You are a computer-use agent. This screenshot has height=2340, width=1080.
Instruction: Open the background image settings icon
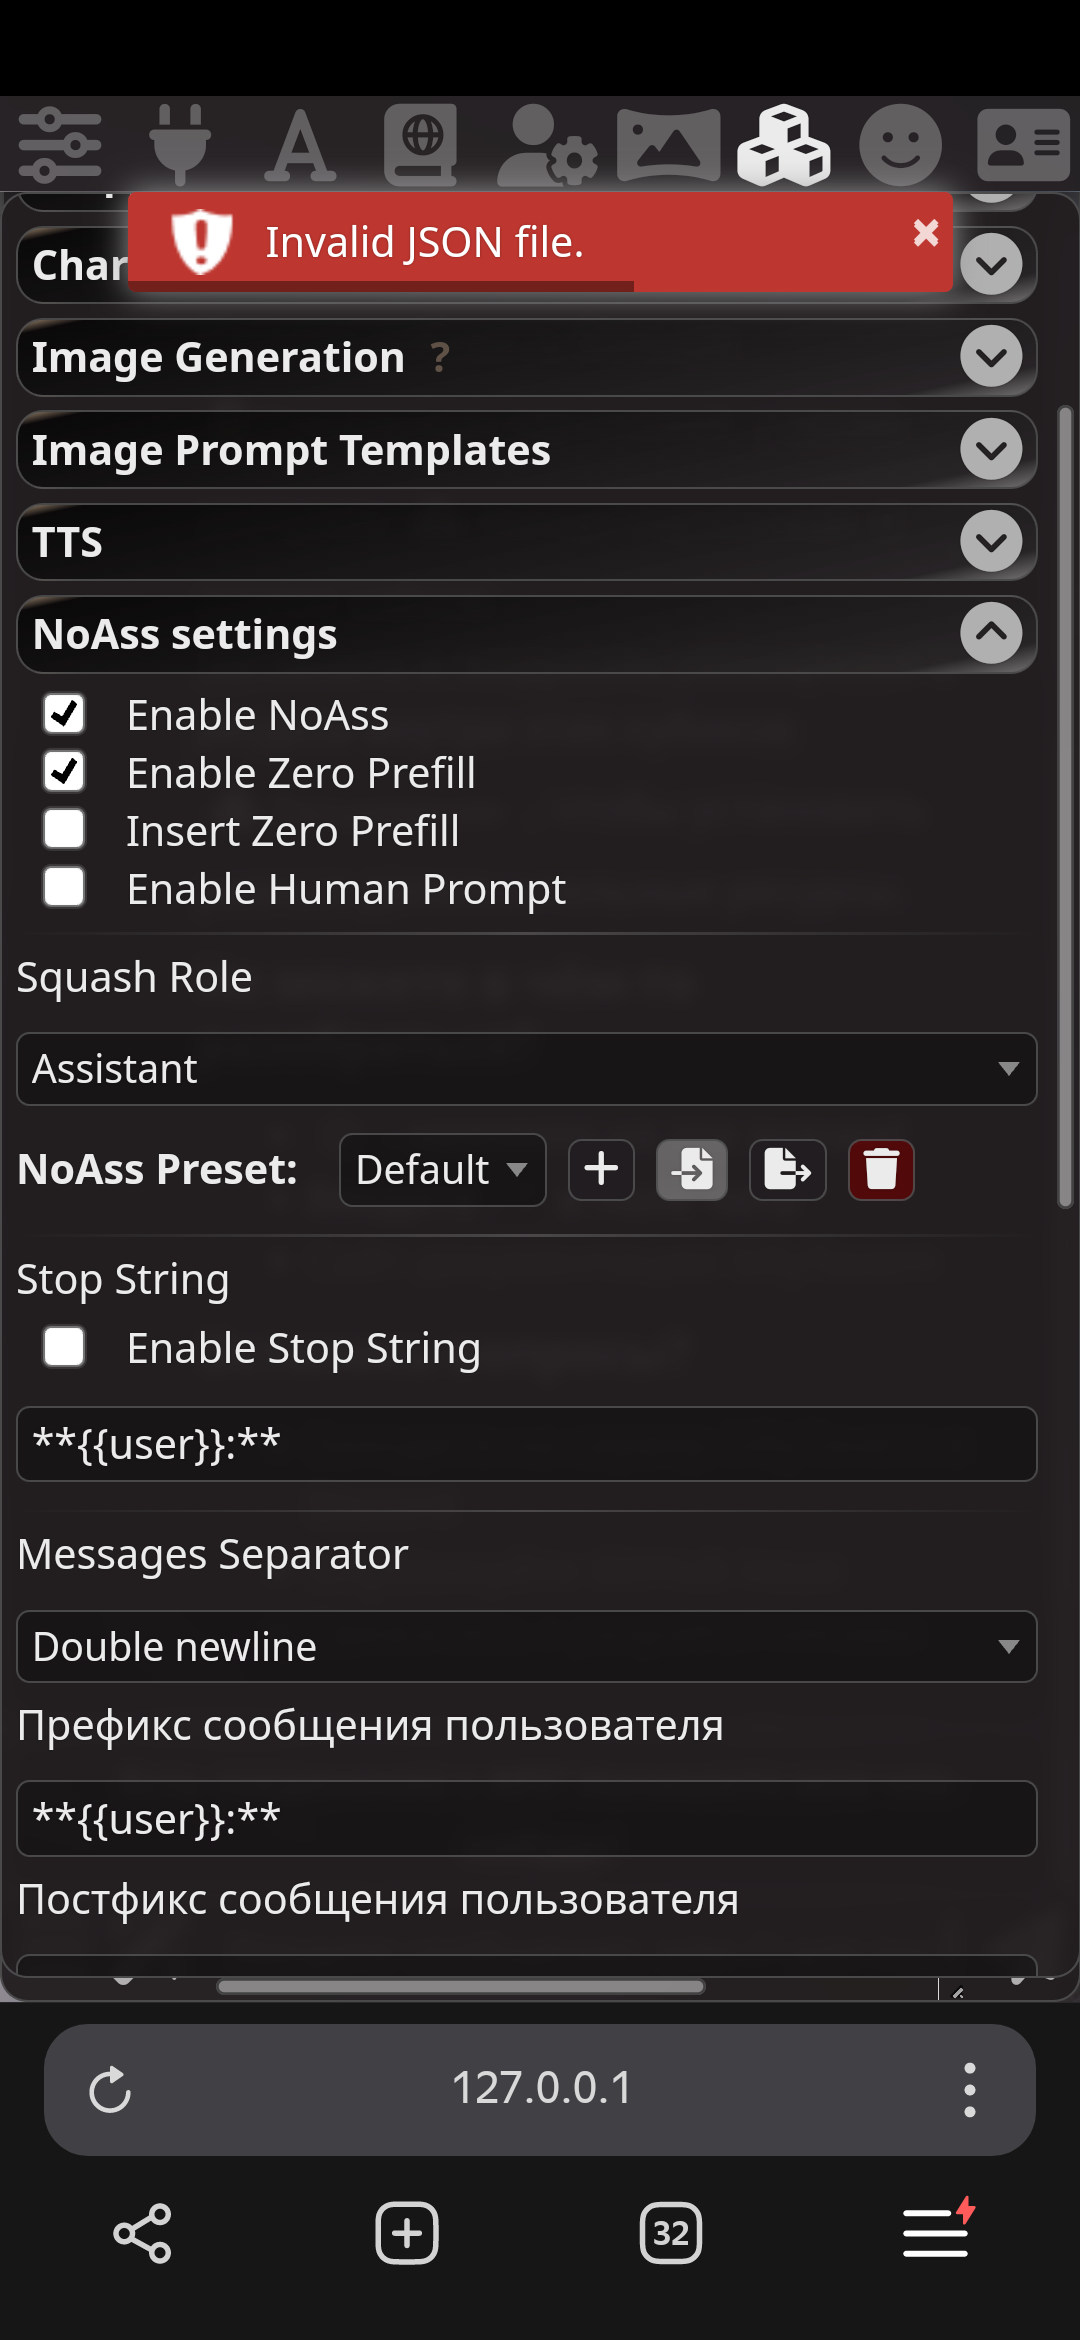668,145
